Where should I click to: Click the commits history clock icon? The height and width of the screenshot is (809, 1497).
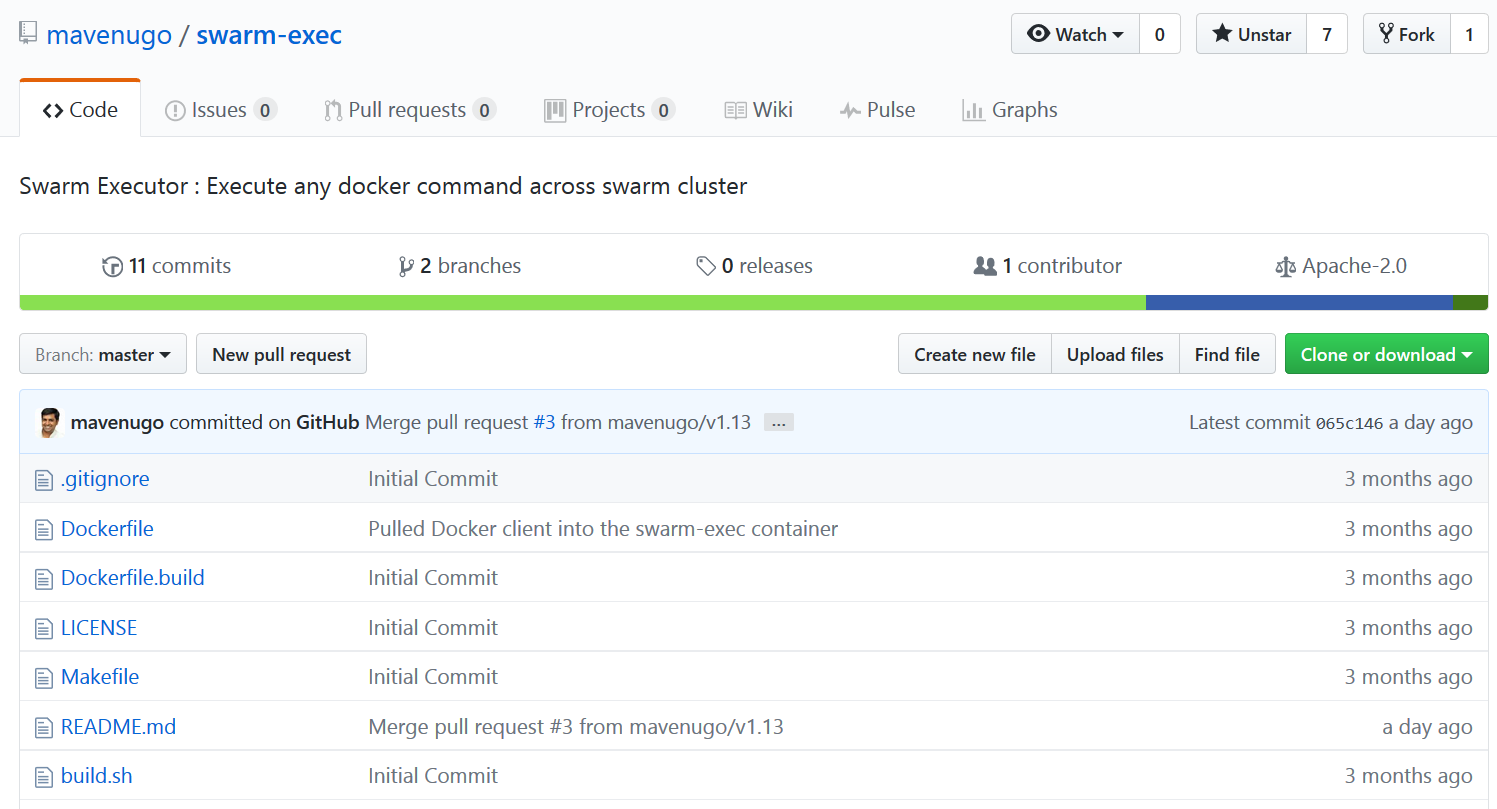113,266
